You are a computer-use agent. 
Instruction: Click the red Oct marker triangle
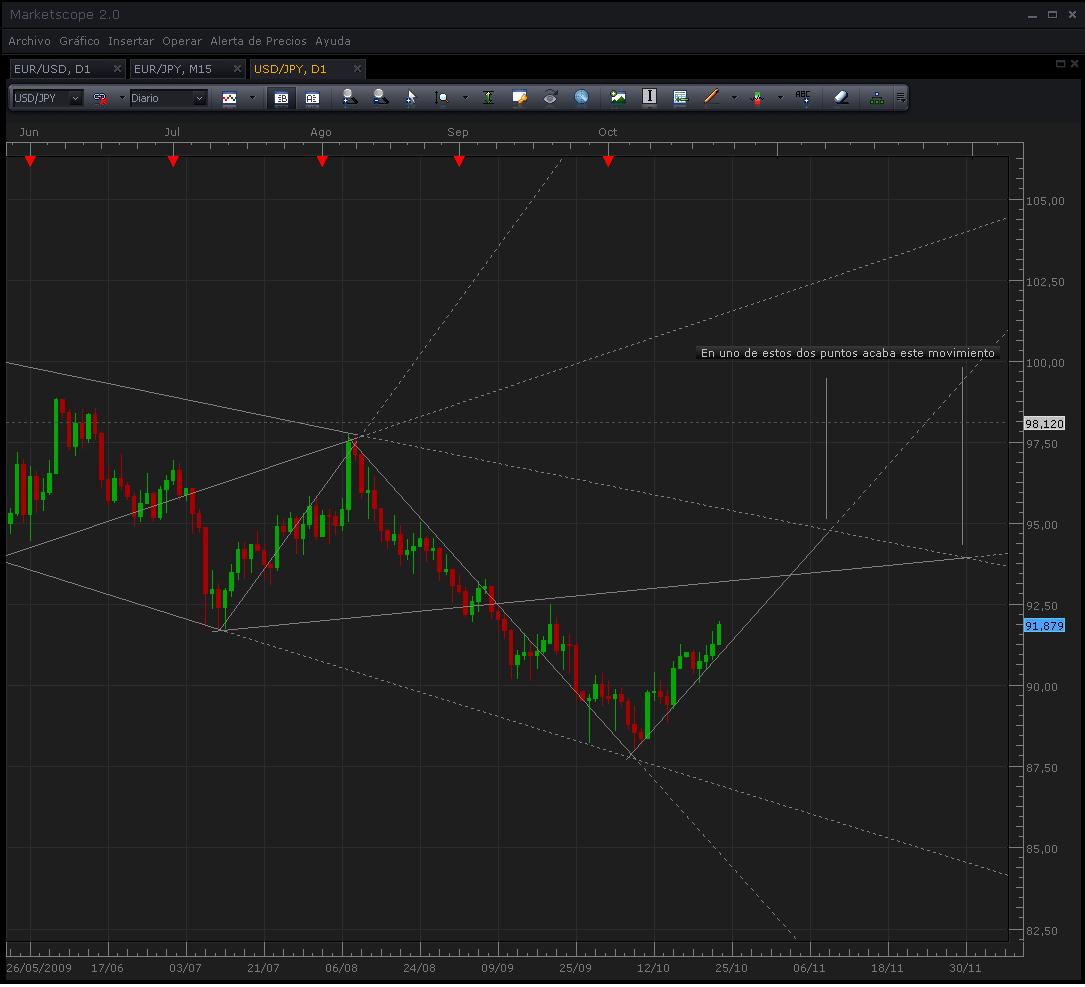click(608, 161)
